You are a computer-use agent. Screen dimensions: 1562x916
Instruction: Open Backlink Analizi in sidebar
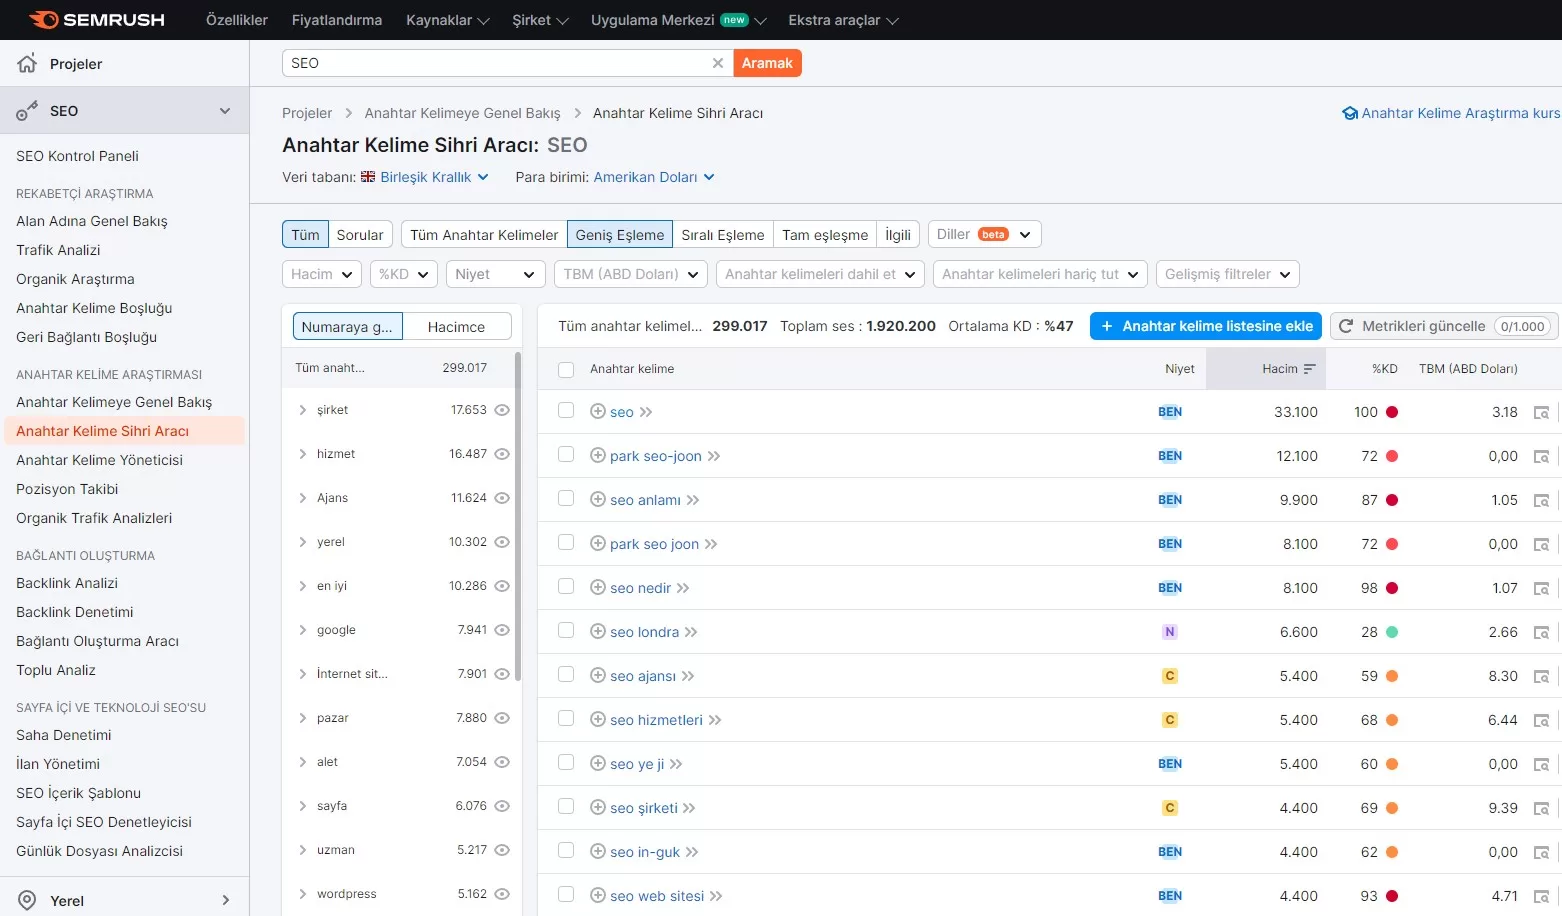[67, 583]
